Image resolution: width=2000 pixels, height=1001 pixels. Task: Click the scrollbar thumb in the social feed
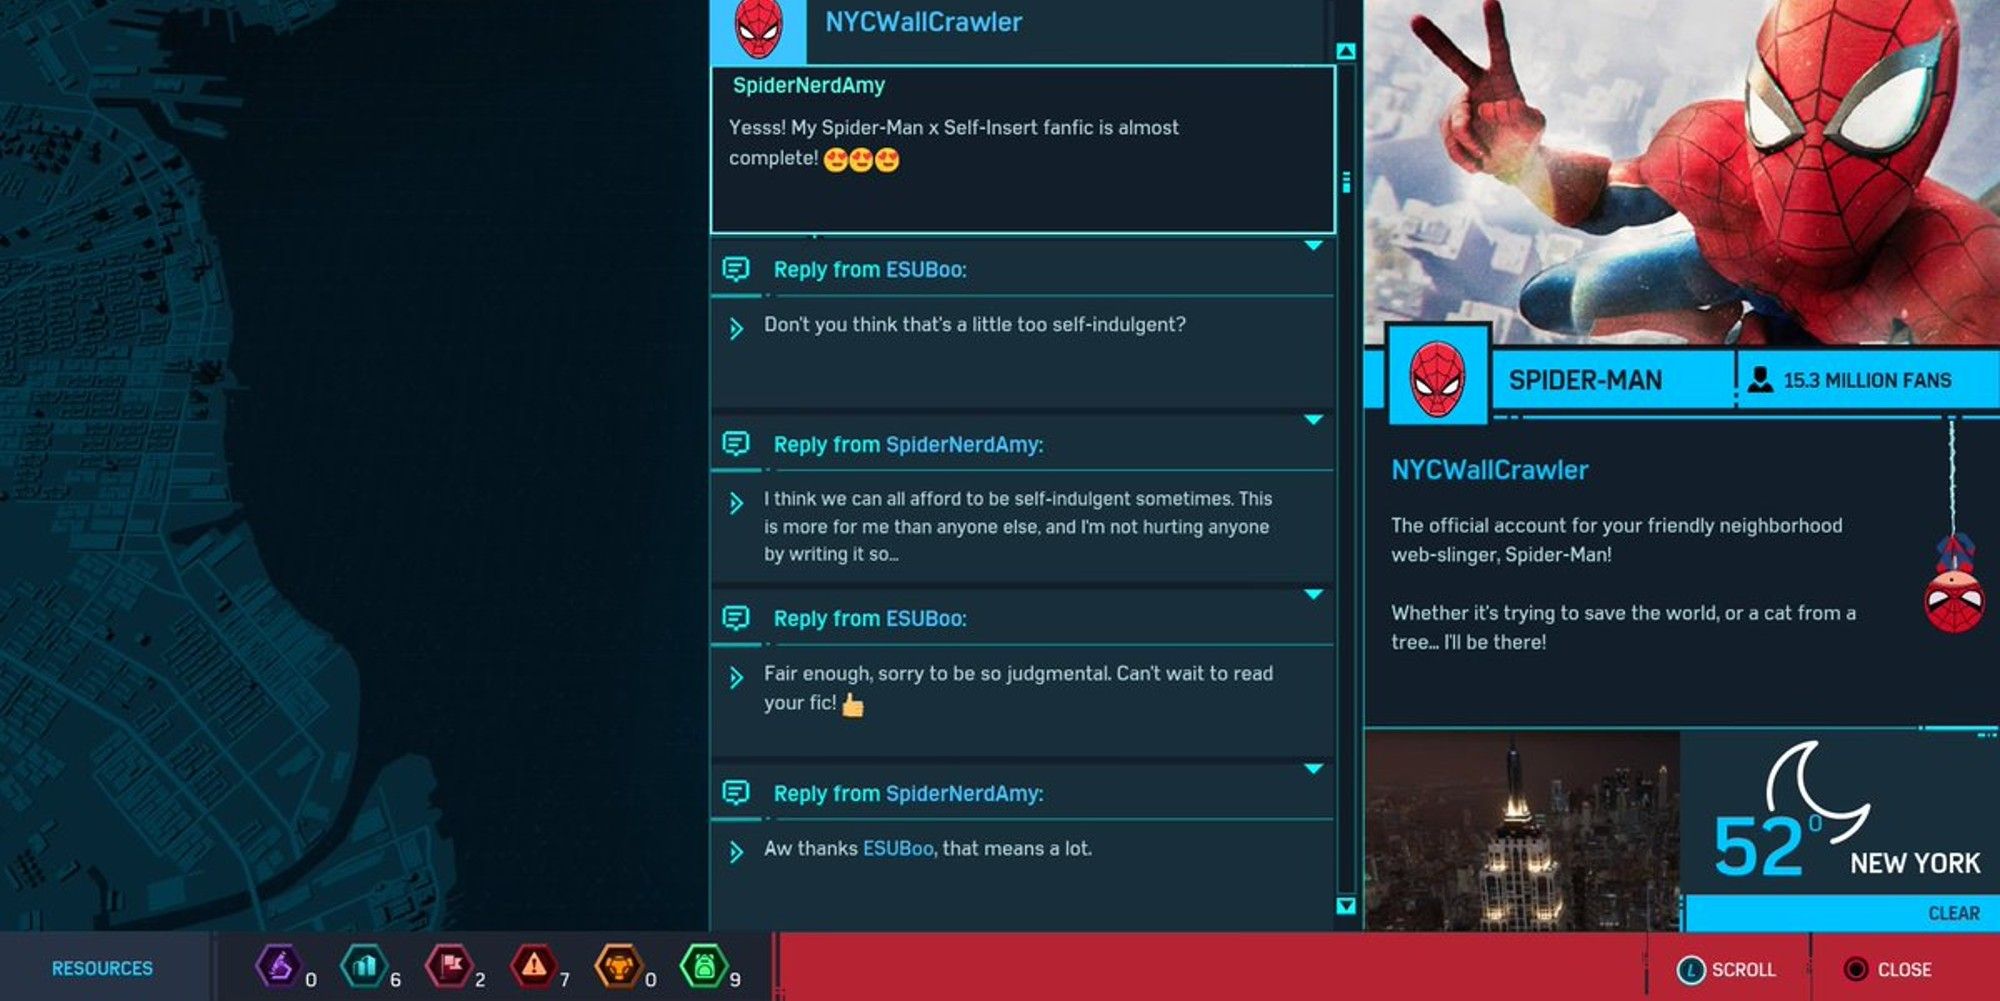tap(1346, 182)
